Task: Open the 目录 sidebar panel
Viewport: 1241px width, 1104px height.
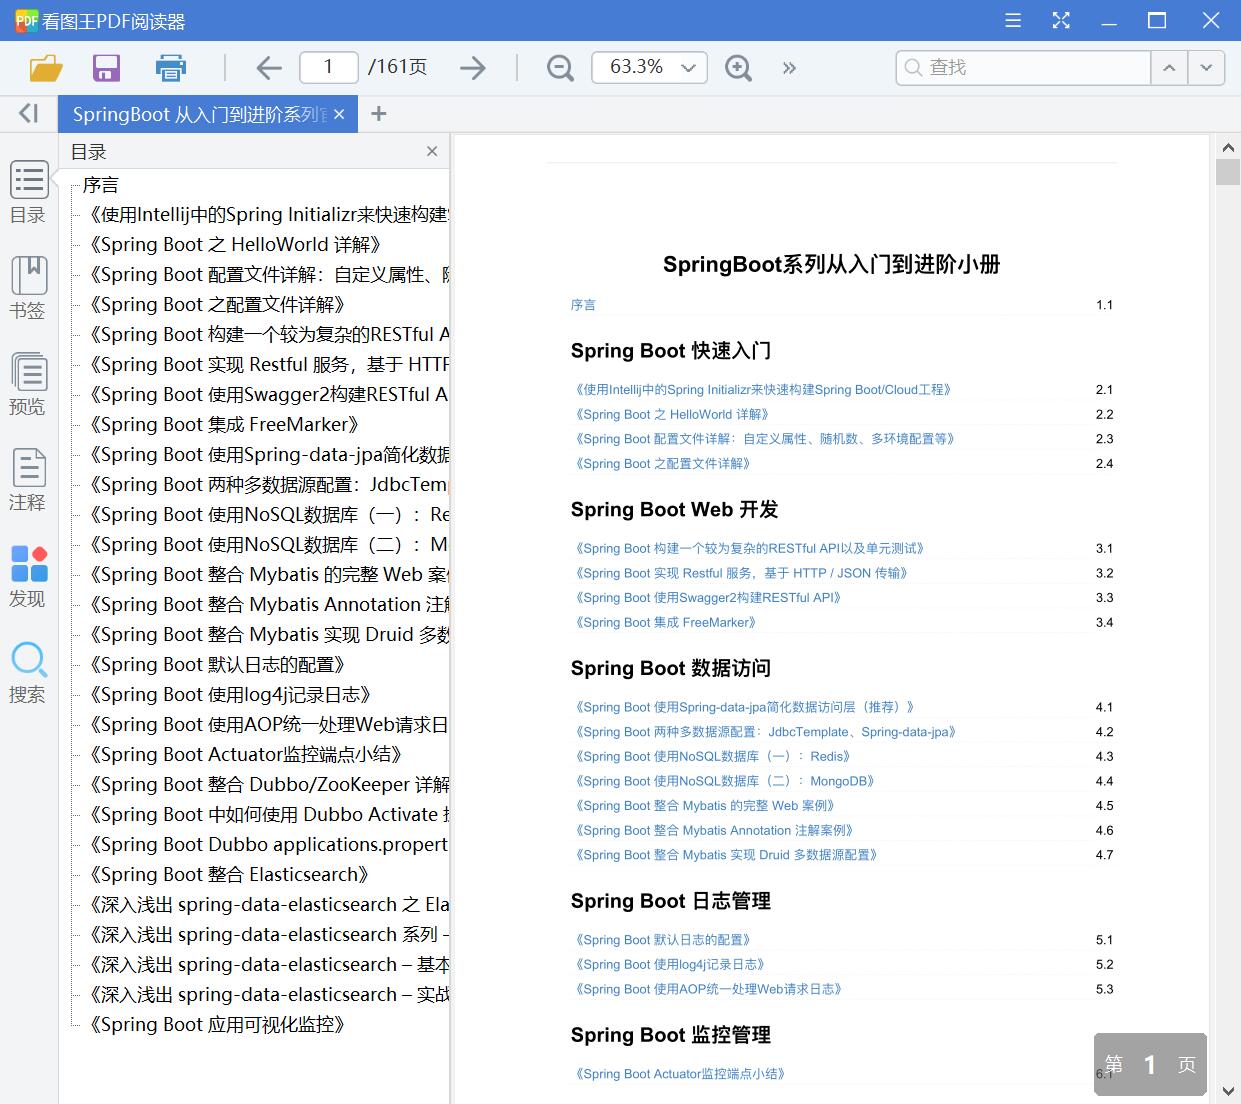Action: (28, 192)
